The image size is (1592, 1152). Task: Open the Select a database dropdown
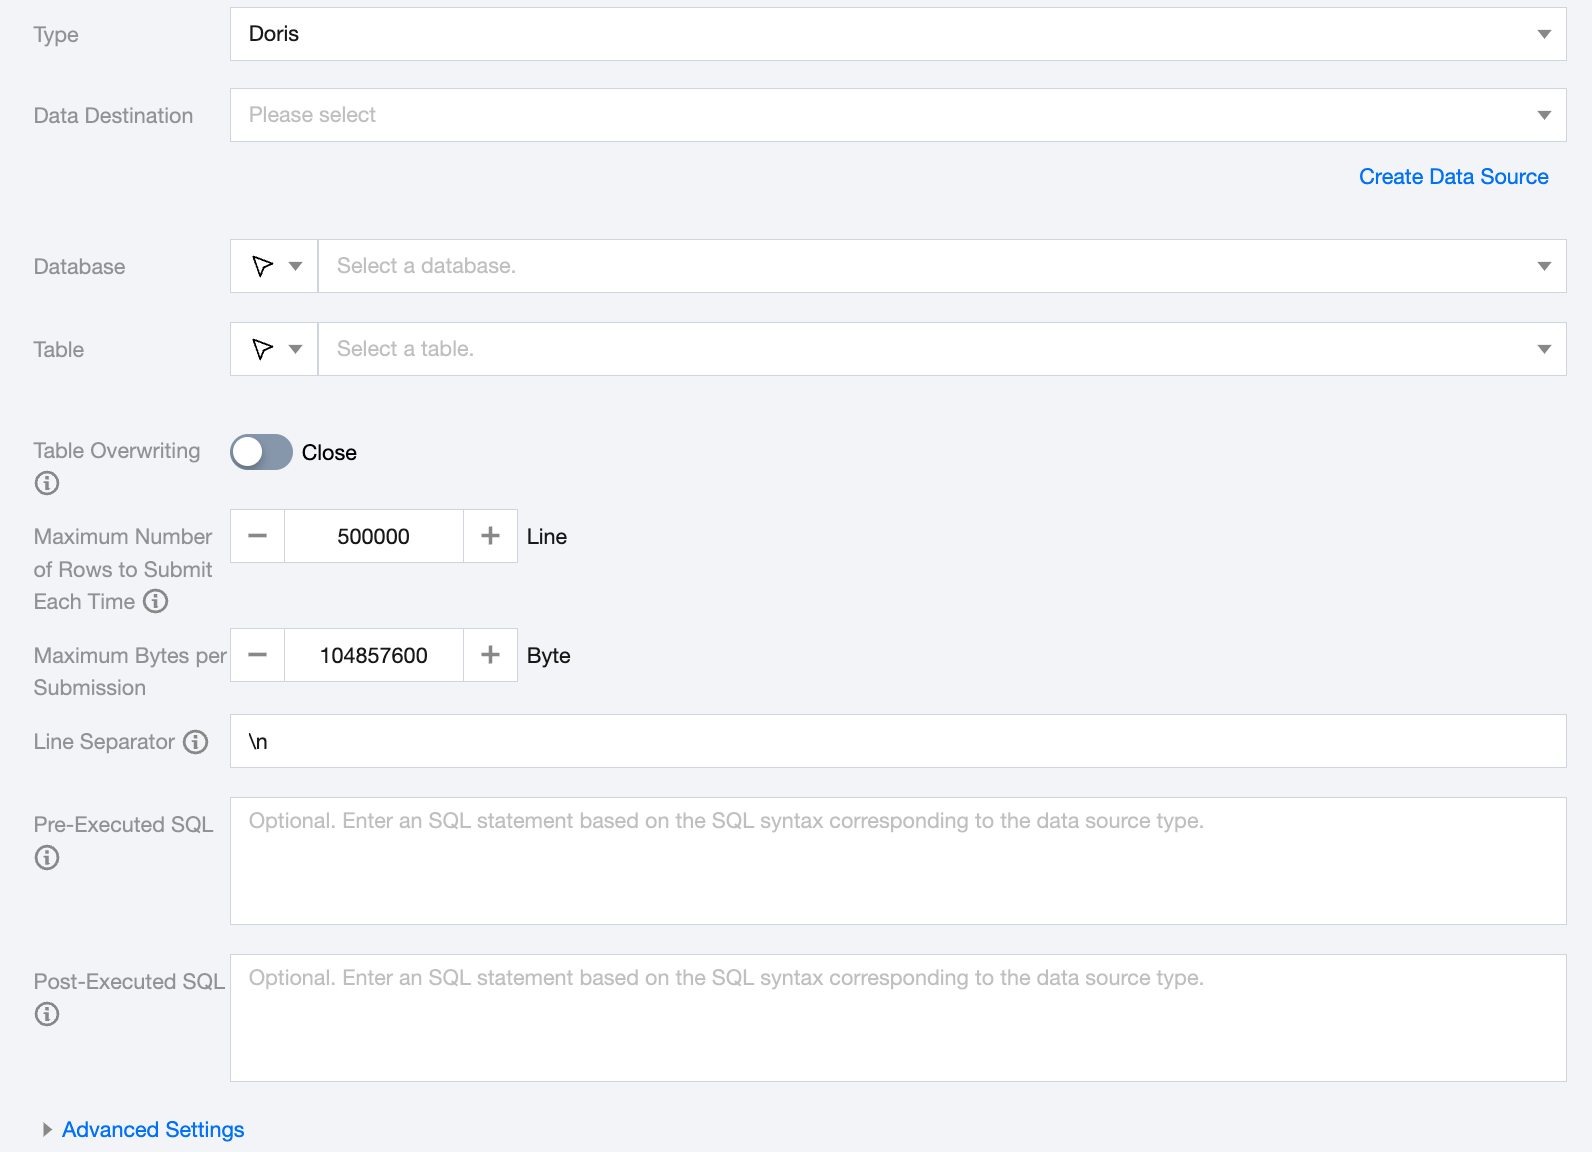pos(941,266)
